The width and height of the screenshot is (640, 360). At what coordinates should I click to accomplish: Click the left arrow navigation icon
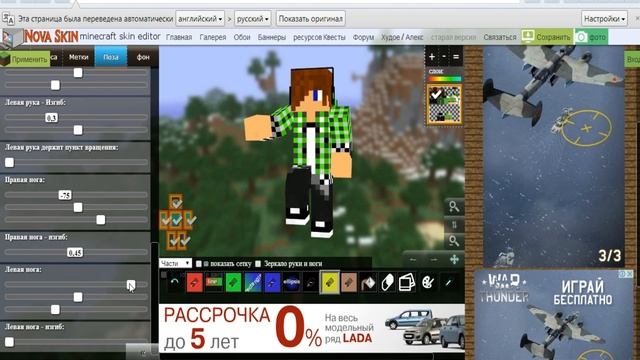pyautogui.click(x=413, y=260)
